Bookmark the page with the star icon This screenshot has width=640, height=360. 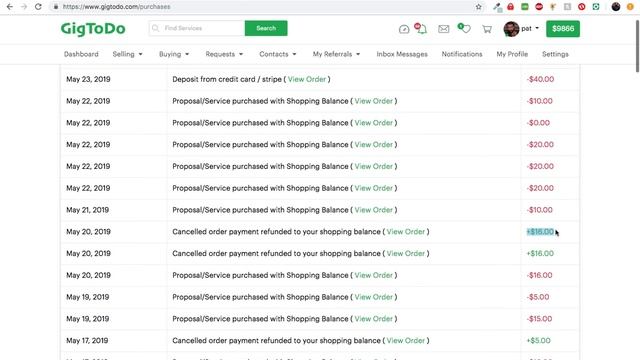tap(478, 7)
